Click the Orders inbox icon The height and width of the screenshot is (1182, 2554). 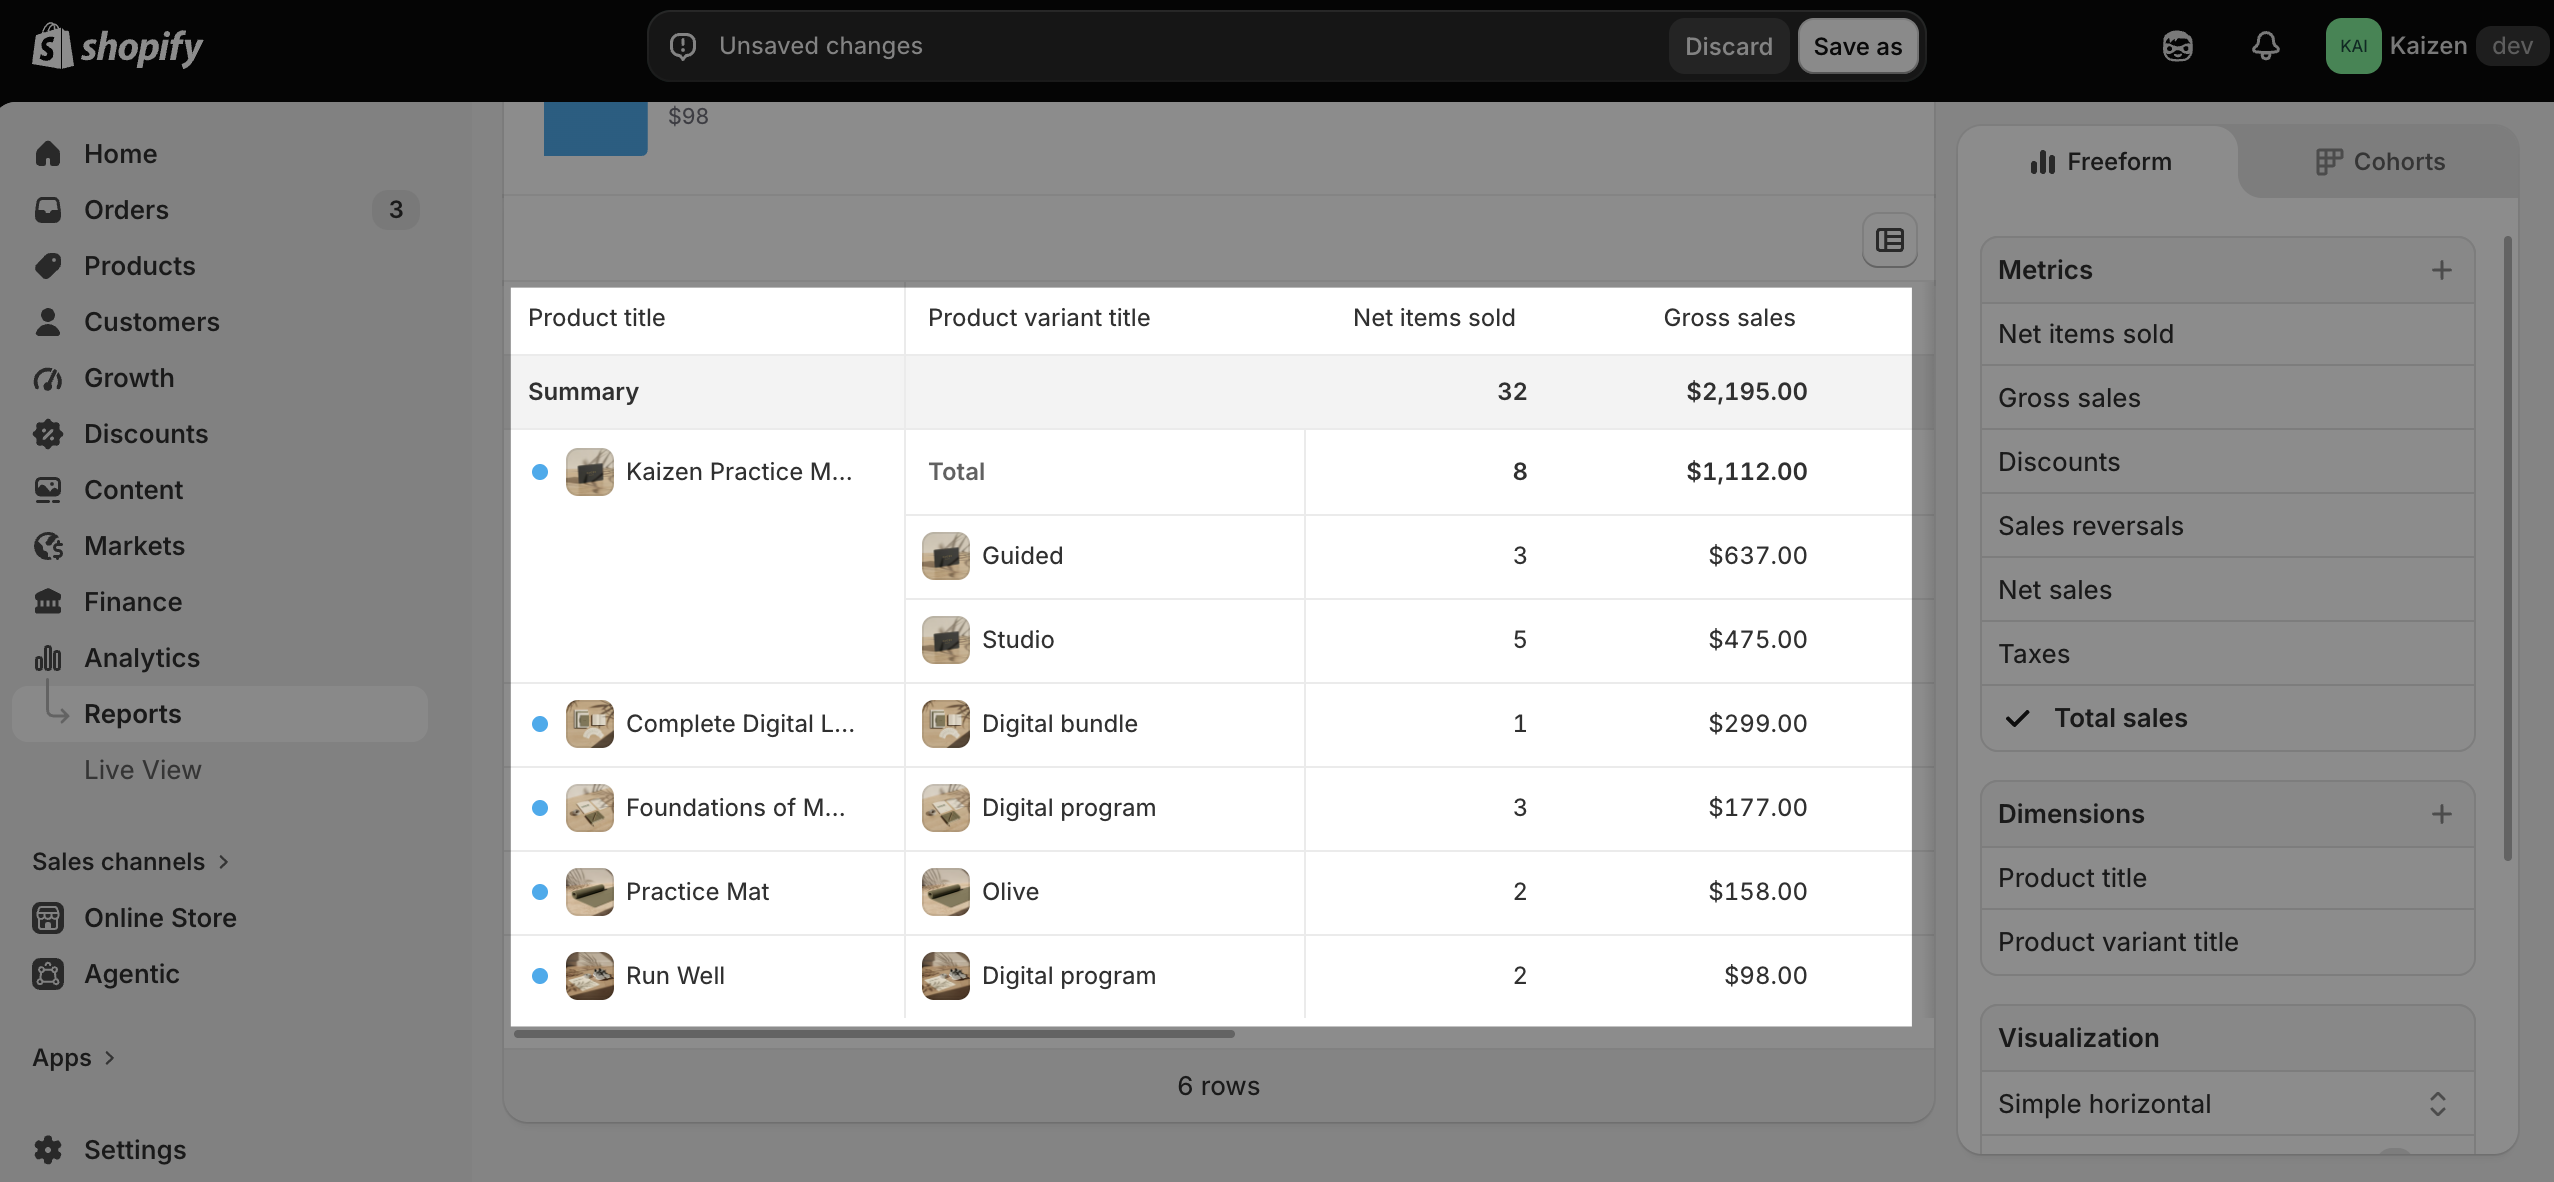point(48,210)
